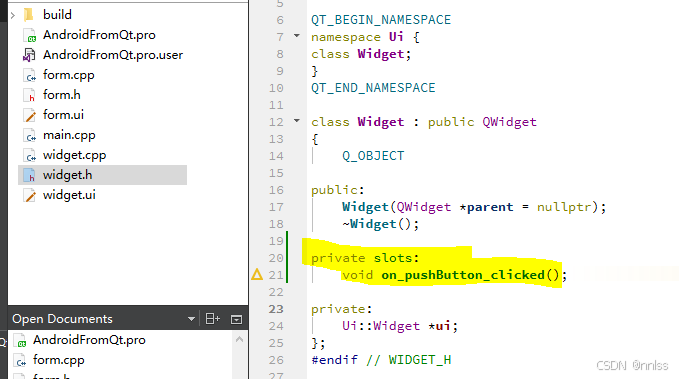The height and width of the screenshot is (379, 679).
Task: Open main.cpp source file
Action: point(69,135)
